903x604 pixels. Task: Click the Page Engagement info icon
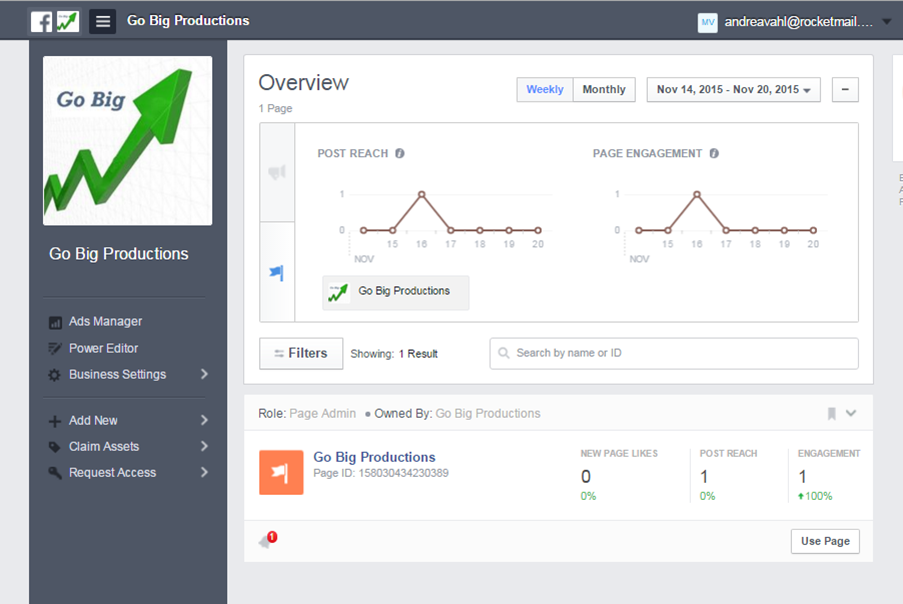point(714,153)
